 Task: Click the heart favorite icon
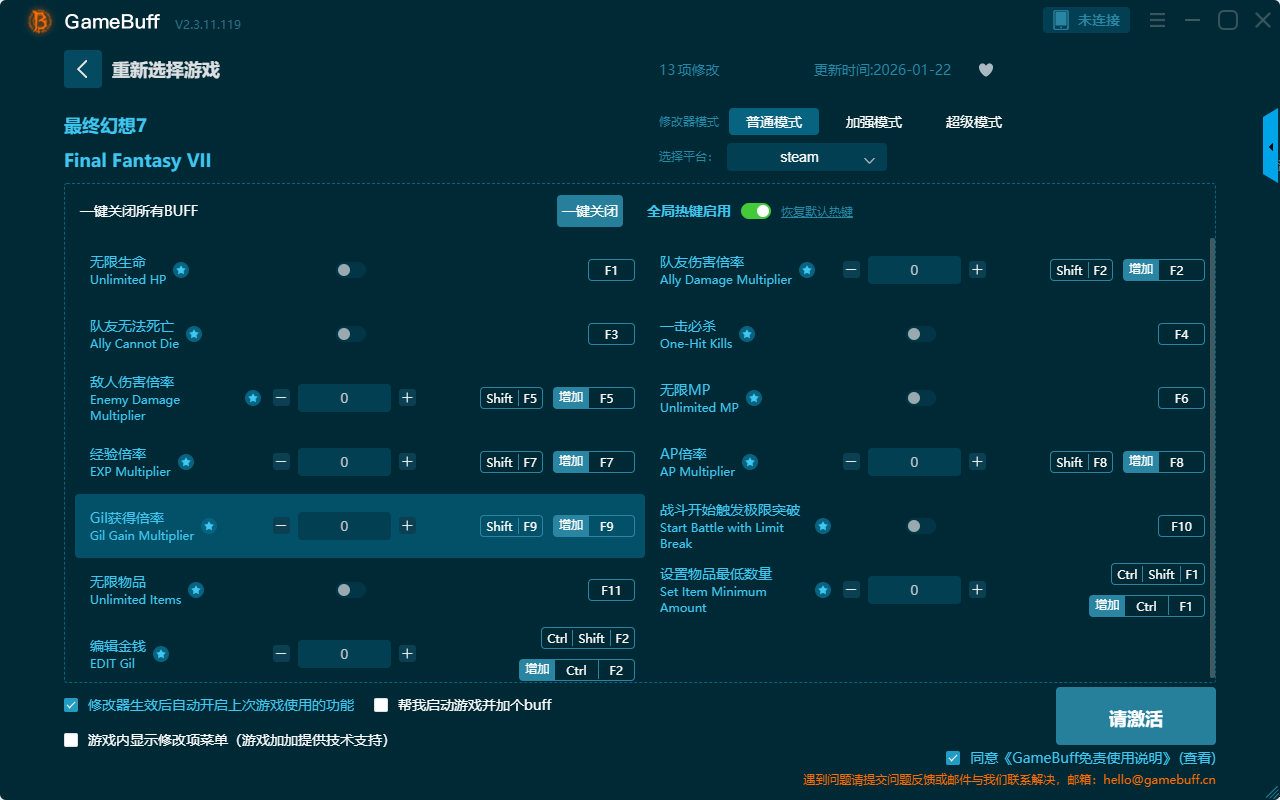point(985,70)
